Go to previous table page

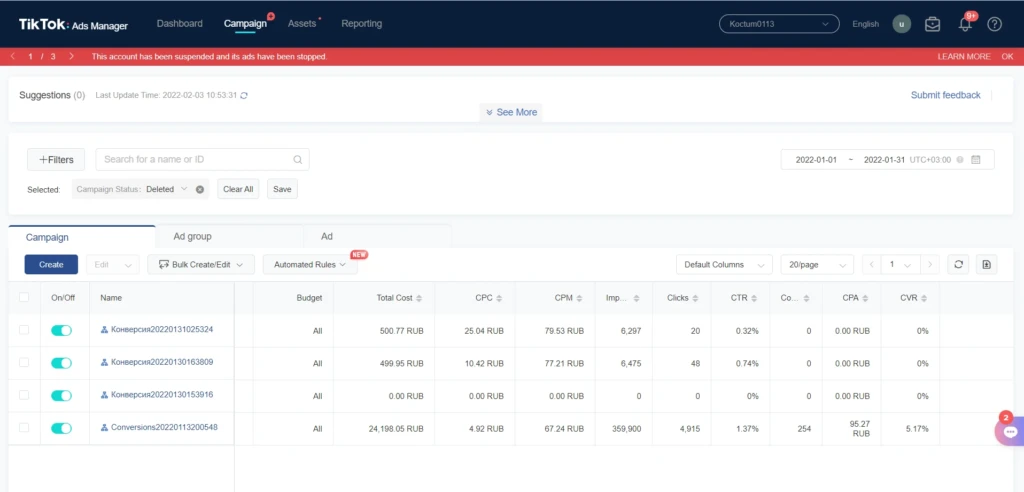(871, 265)
